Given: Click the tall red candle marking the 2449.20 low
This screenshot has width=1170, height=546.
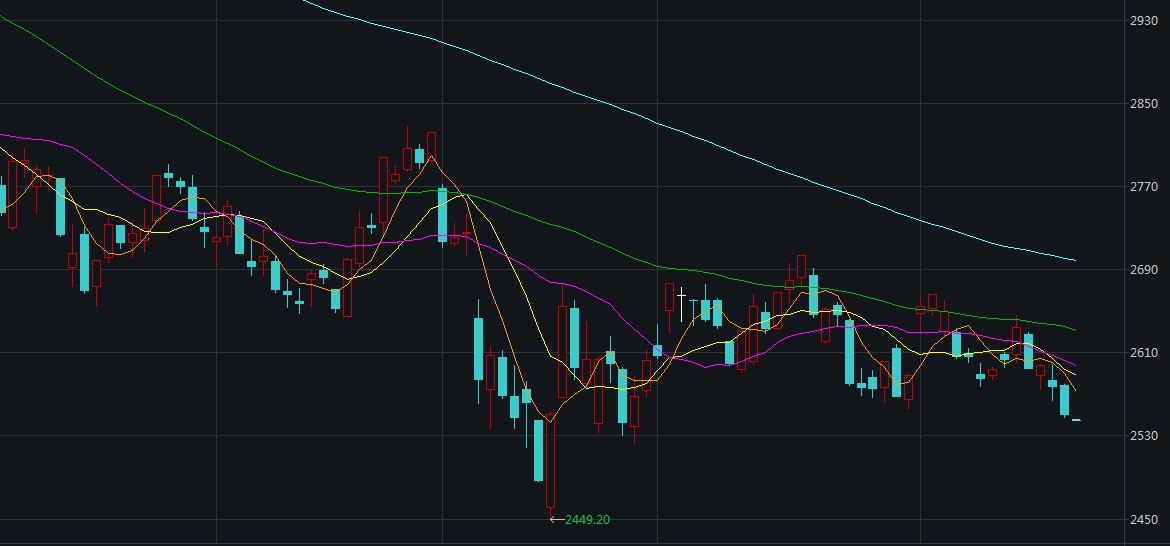Looking at the screenshot, I should (551, 461).
